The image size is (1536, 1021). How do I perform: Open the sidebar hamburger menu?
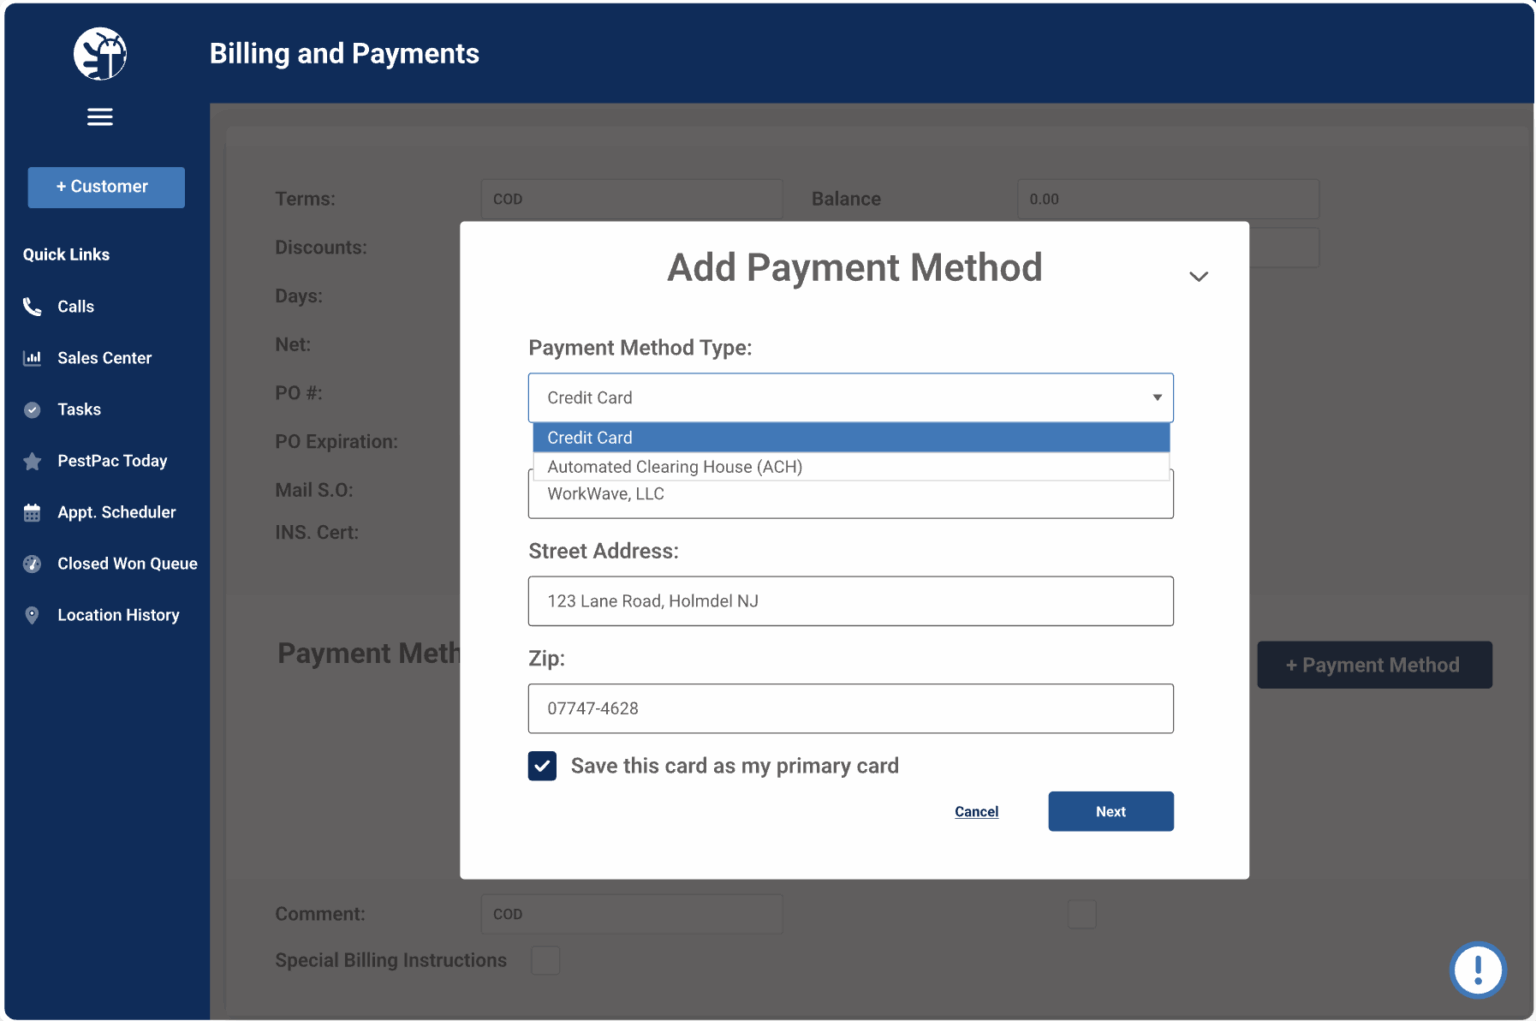[99, 116]
